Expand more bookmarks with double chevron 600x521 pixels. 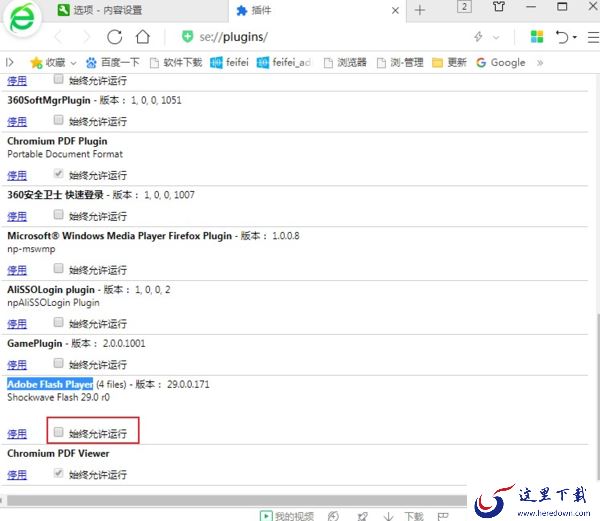[x=540, y=63]
